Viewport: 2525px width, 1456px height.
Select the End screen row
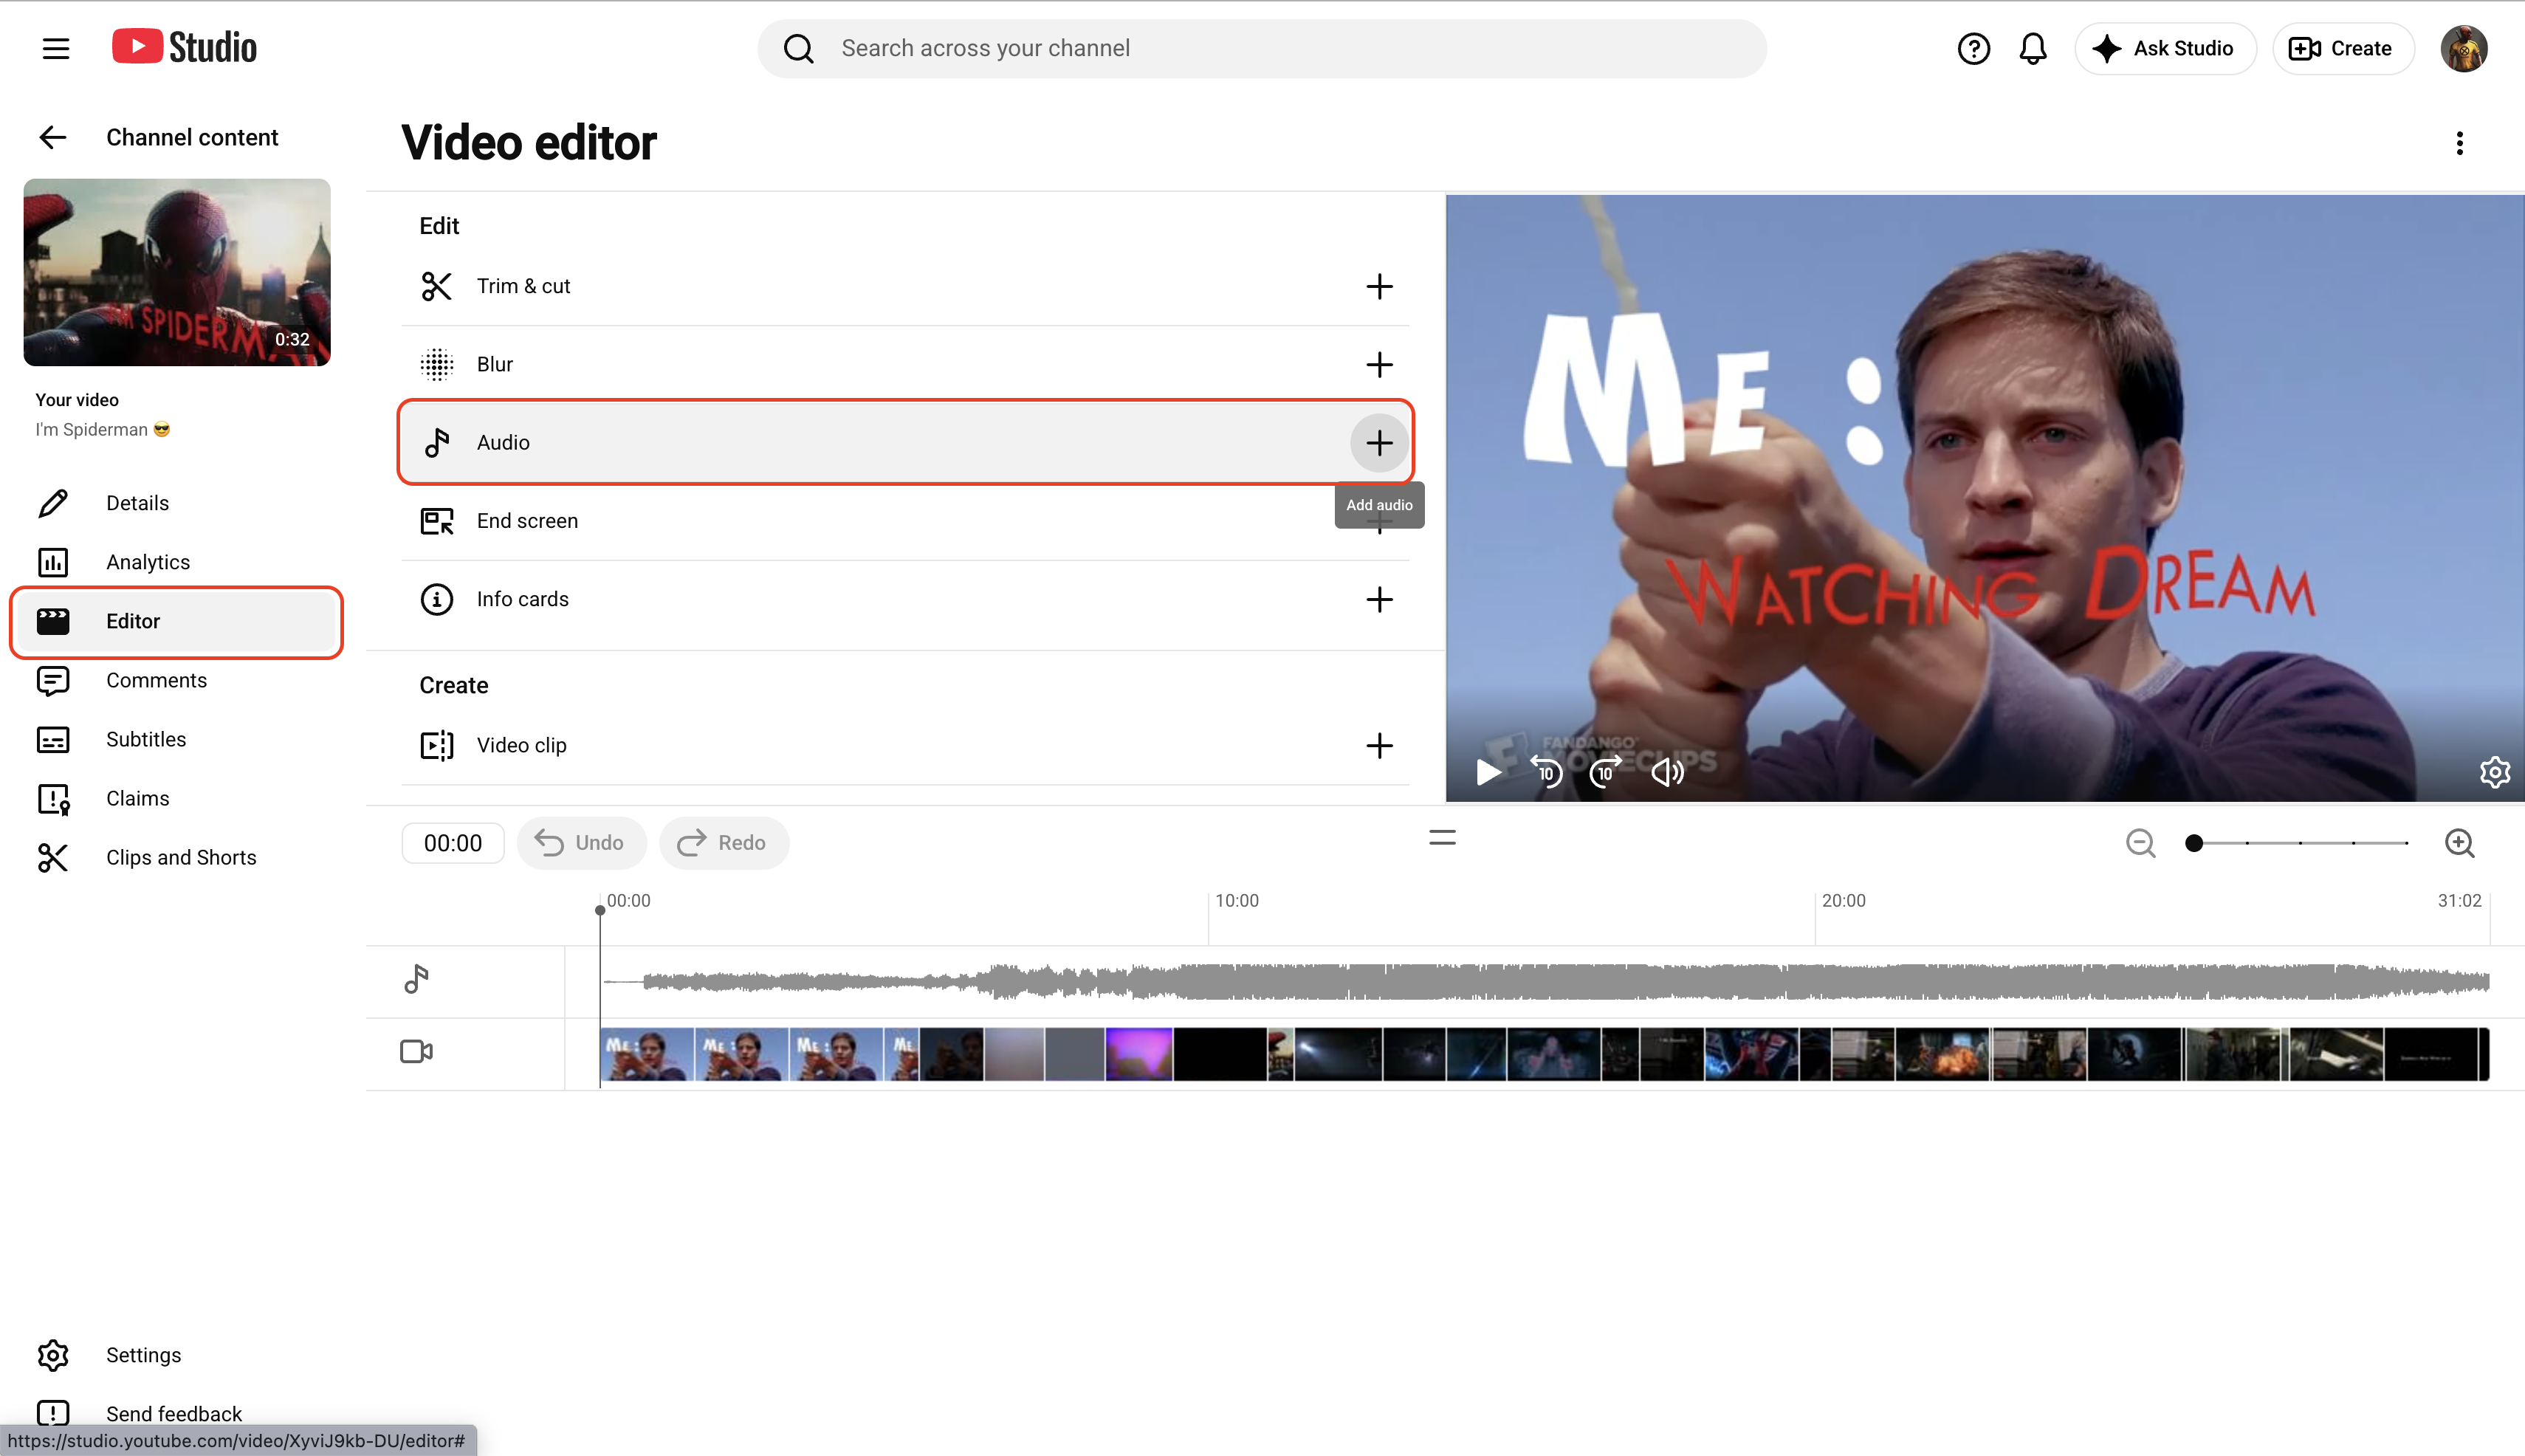point(905,521)
